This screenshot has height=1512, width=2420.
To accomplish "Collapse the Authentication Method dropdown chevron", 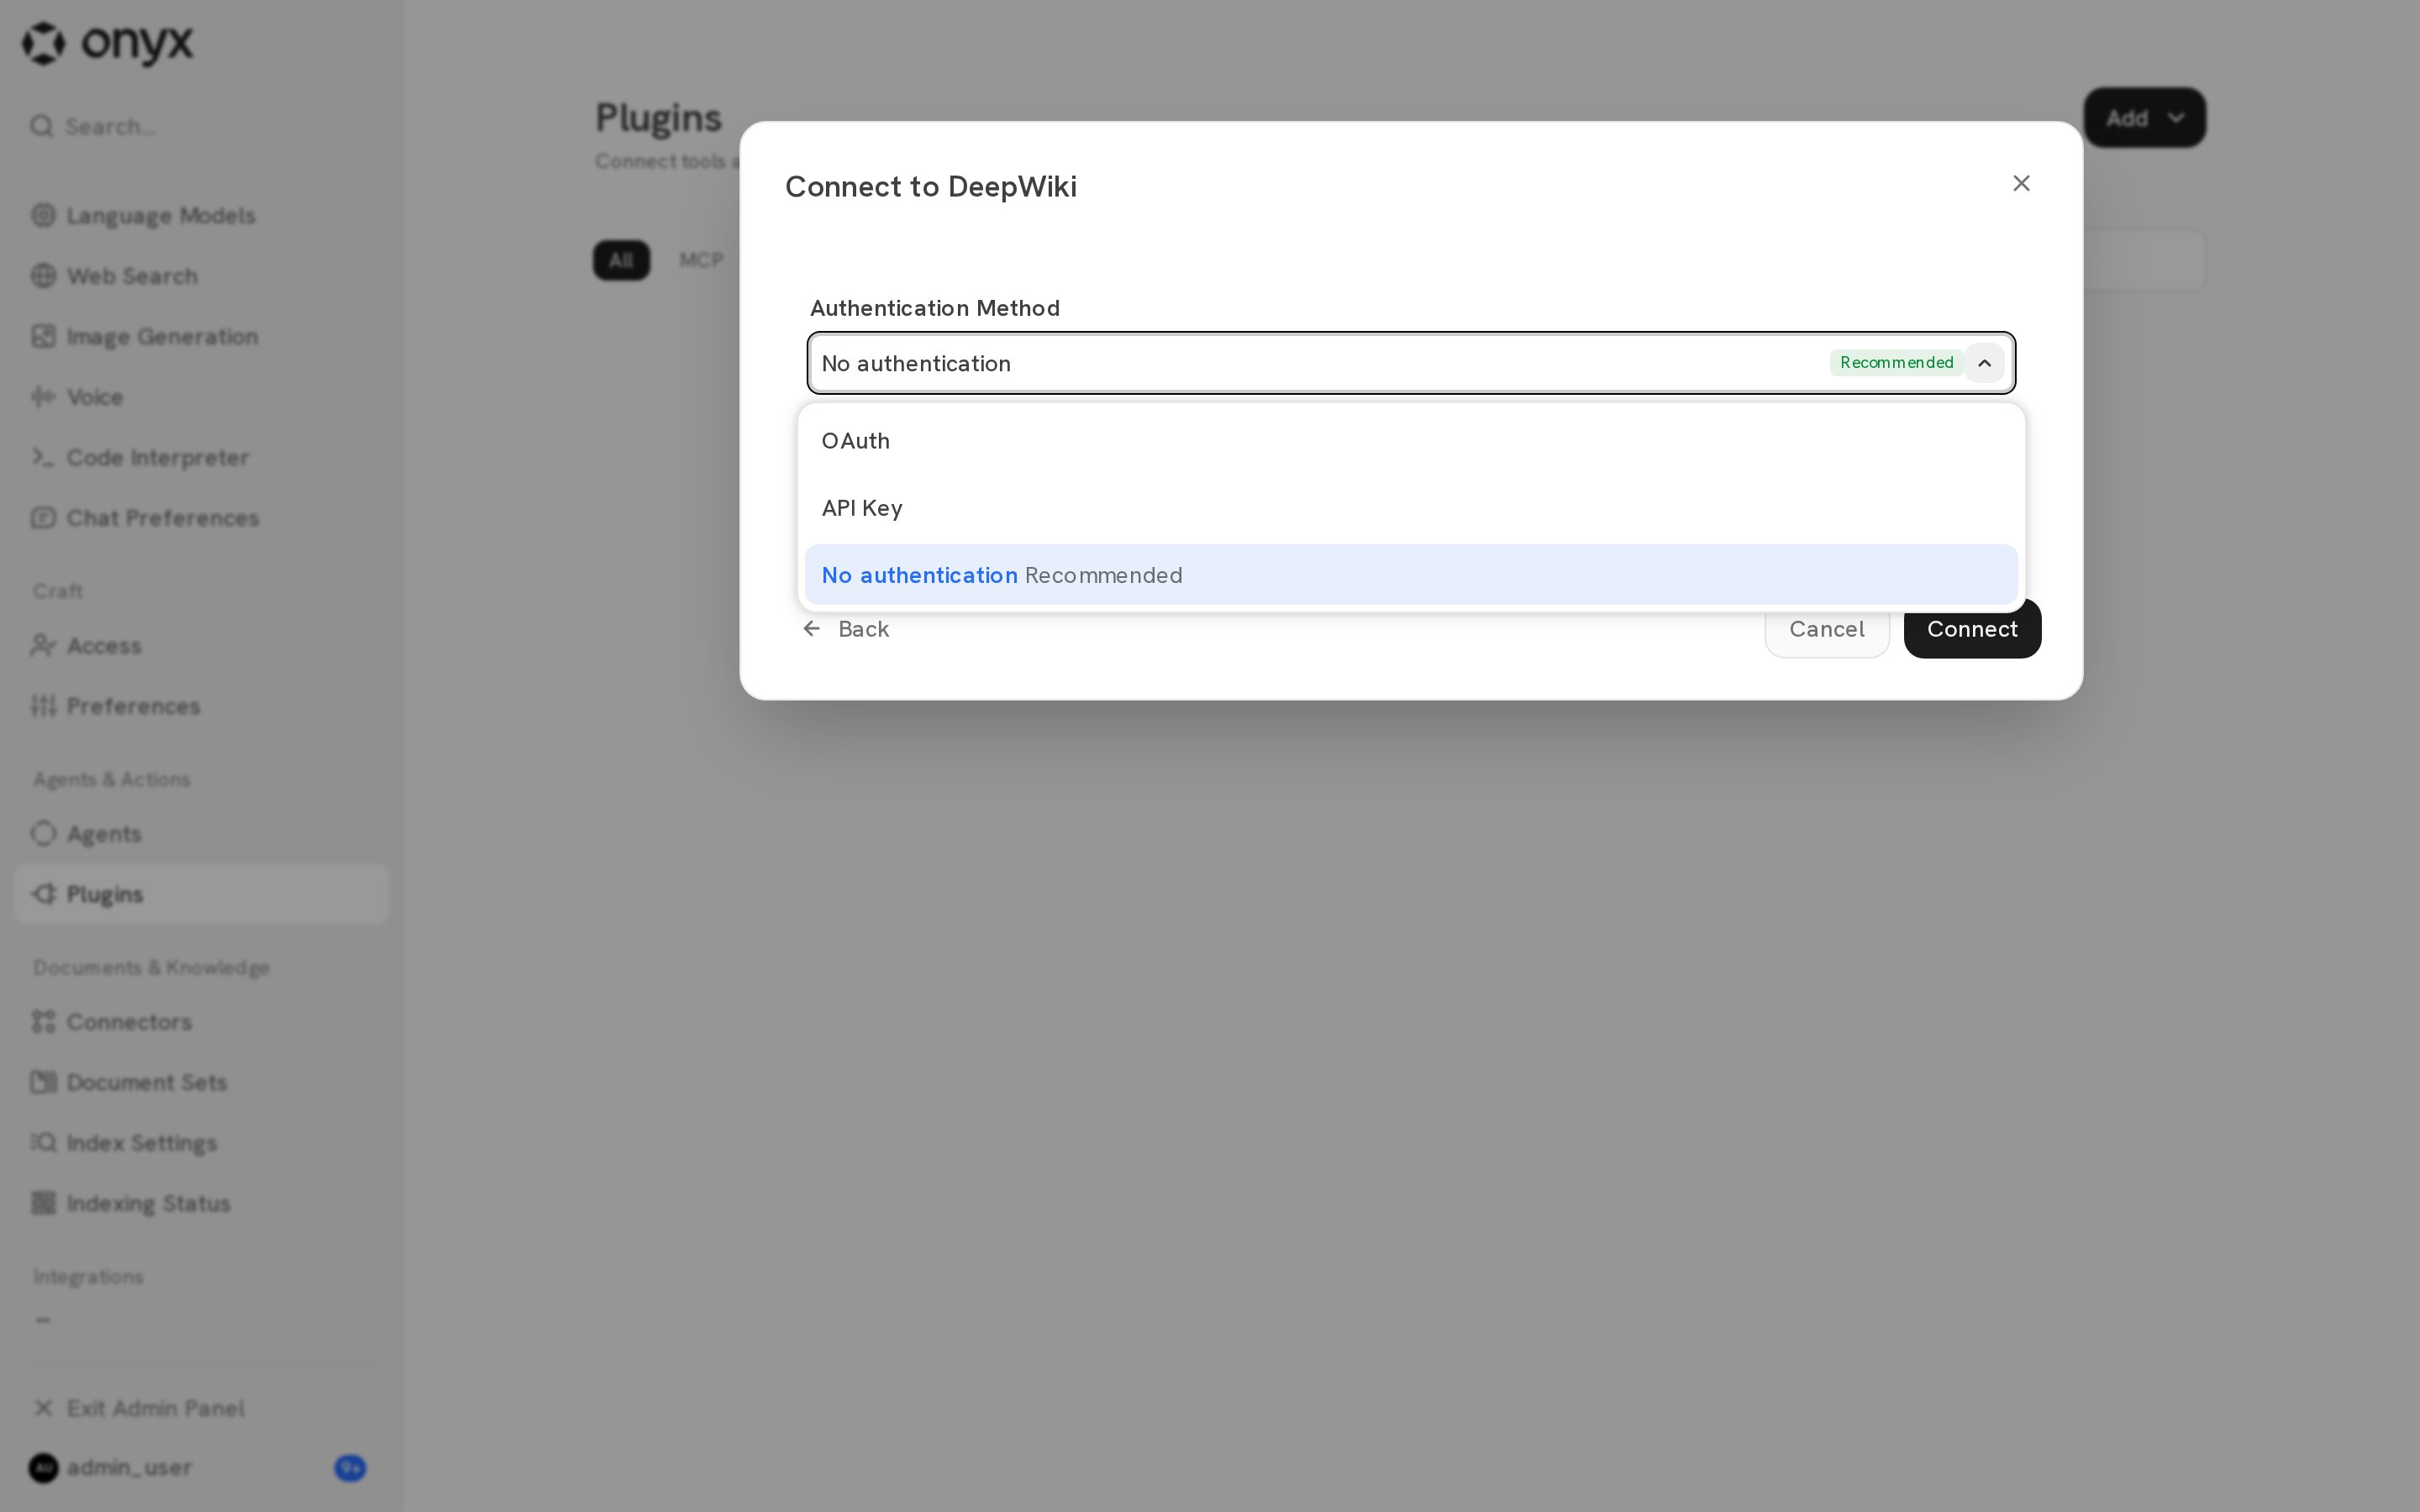I will 1984,363.
